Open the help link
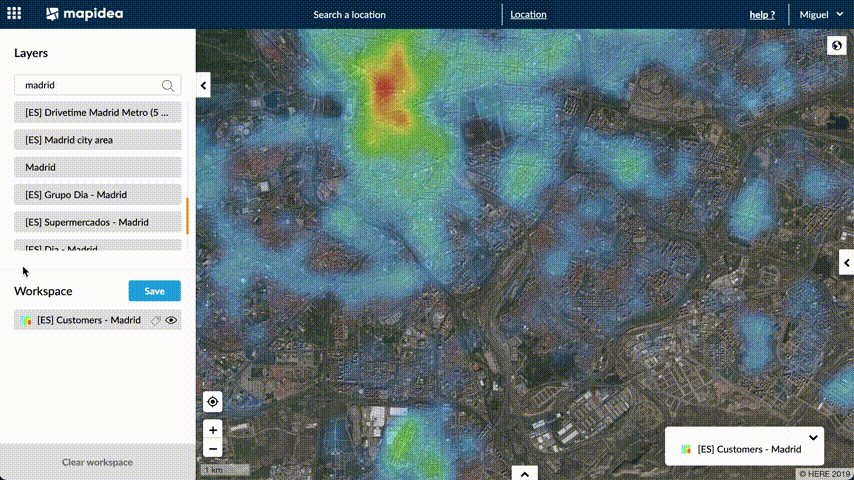854x480 pixels. (x=762, y=15)
